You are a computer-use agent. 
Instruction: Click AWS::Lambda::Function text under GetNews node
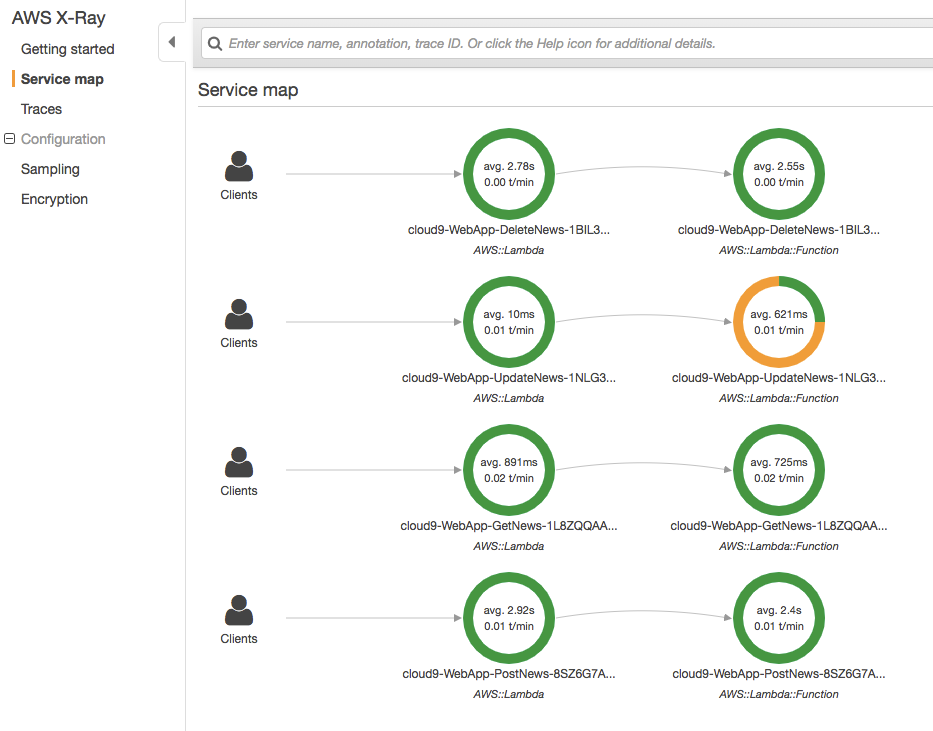tap(779, 546)
